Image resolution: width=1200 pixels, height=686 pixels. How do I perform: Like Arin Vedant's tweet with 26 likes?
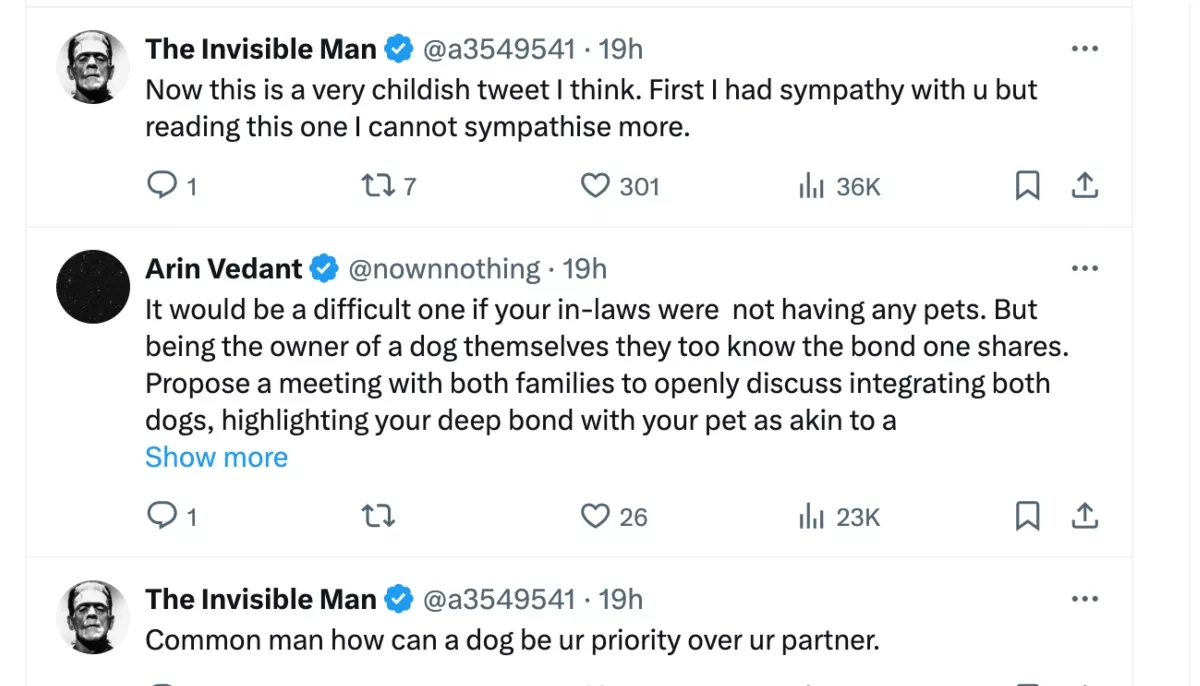click(596, 516)
